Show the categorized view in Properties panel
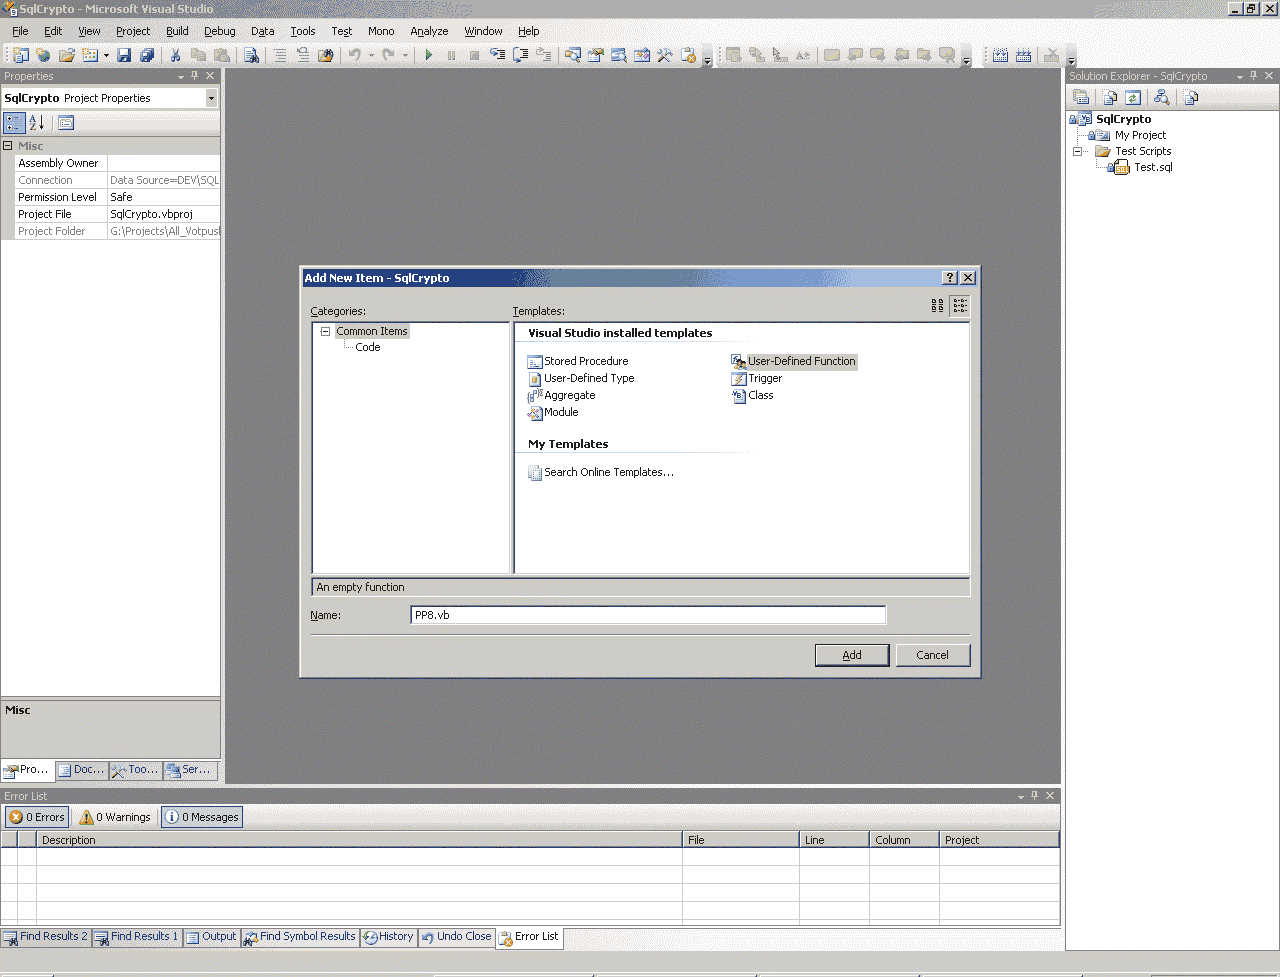Image resolution: width=1280 pixels, height=977 pixels. pos(14,123)
